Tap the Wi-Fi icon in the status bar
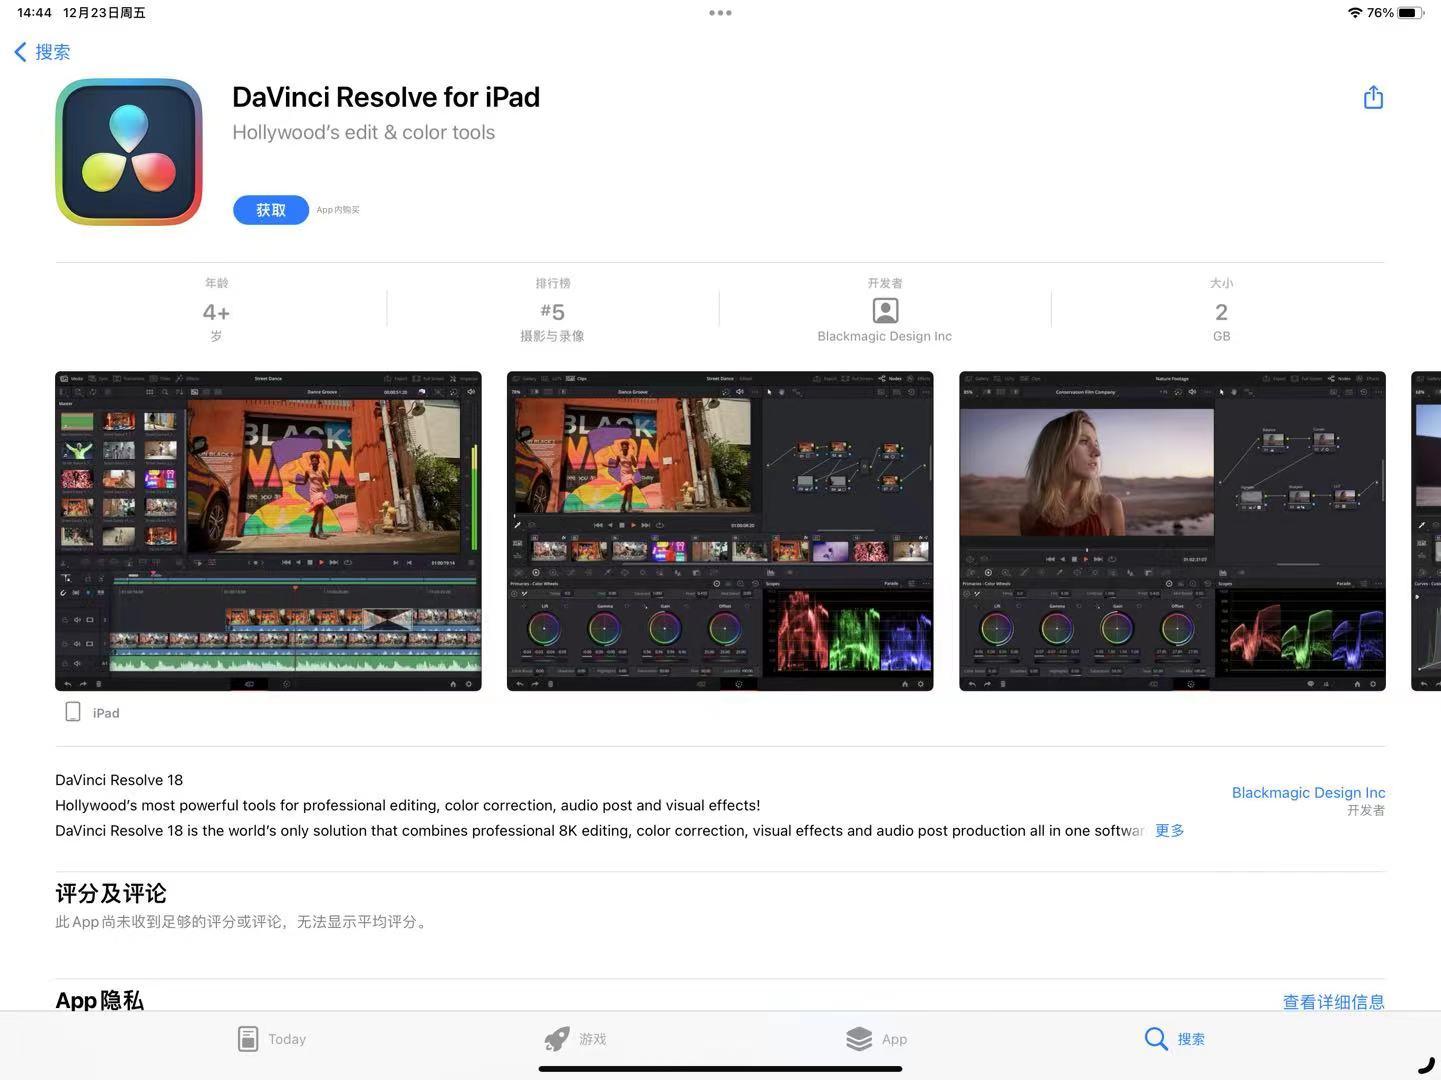Screen dimensions: 1441x1080 (1354, 13)
